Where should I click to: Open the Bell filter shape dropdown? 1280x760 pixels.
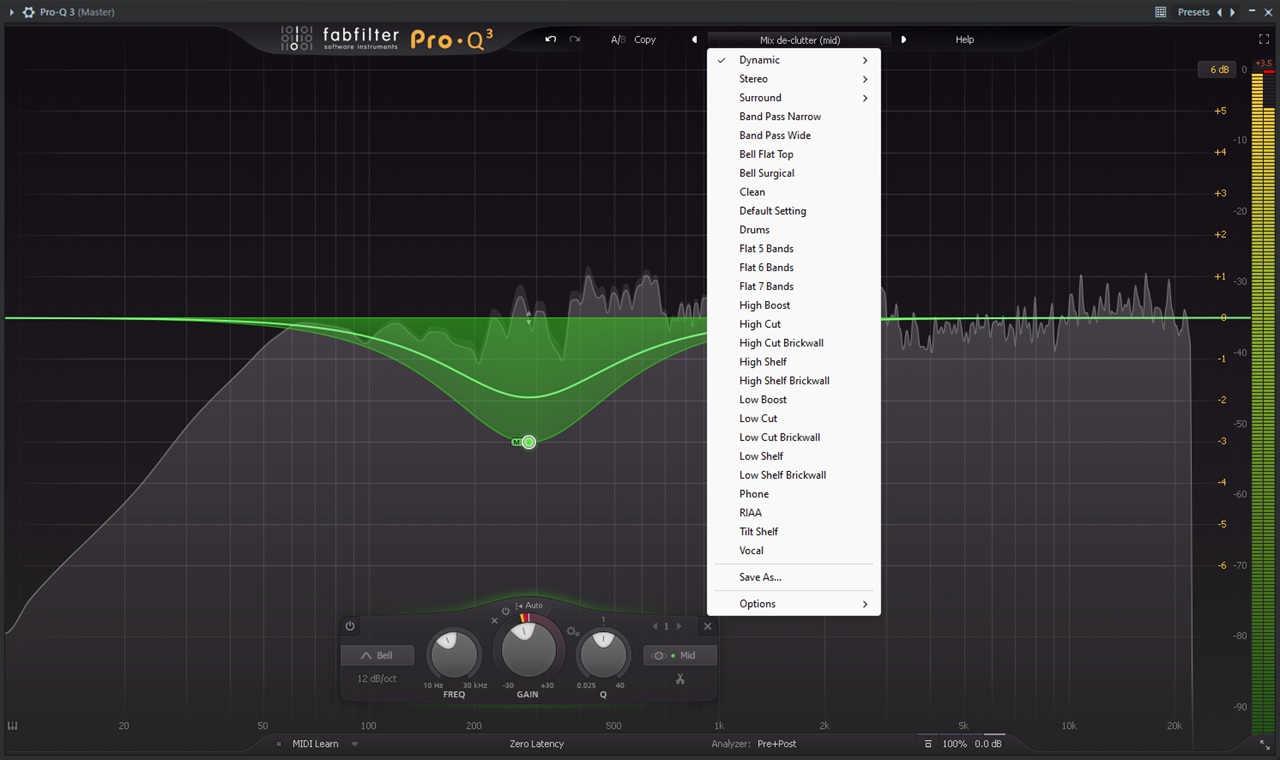(377, 656)
